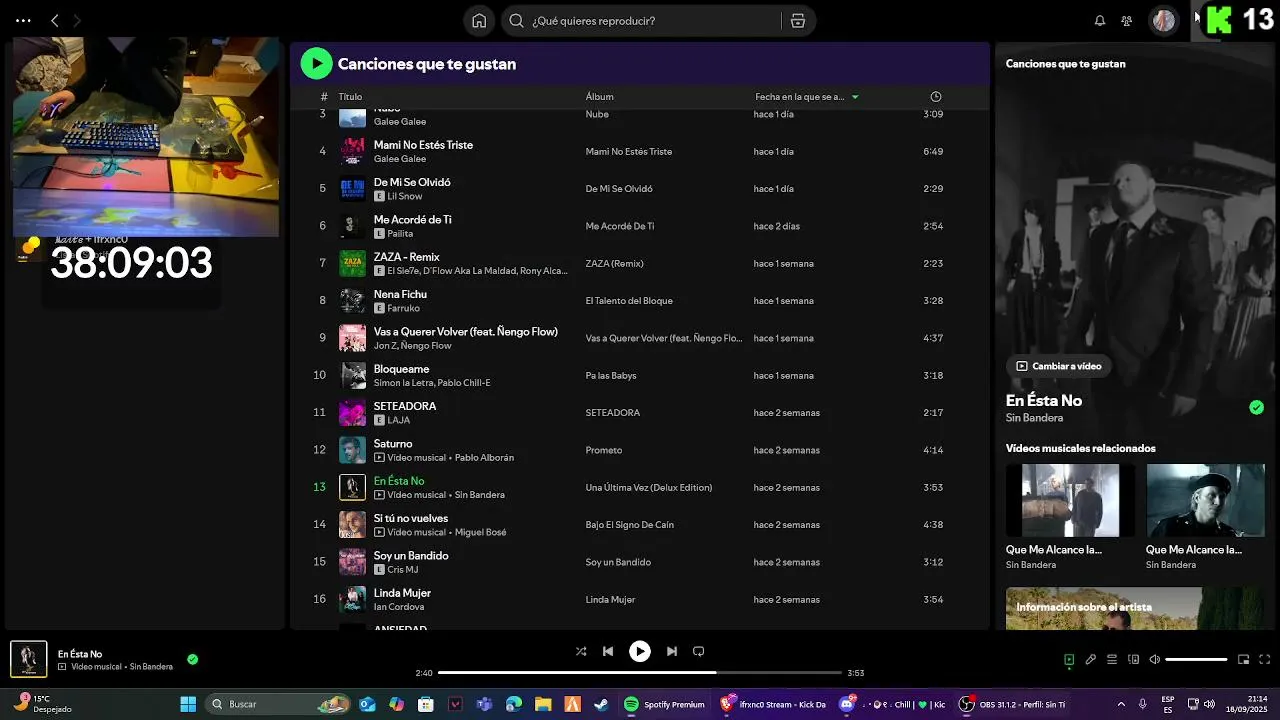
Task: Skip to previous track
Action: click(x=608, y=651)
